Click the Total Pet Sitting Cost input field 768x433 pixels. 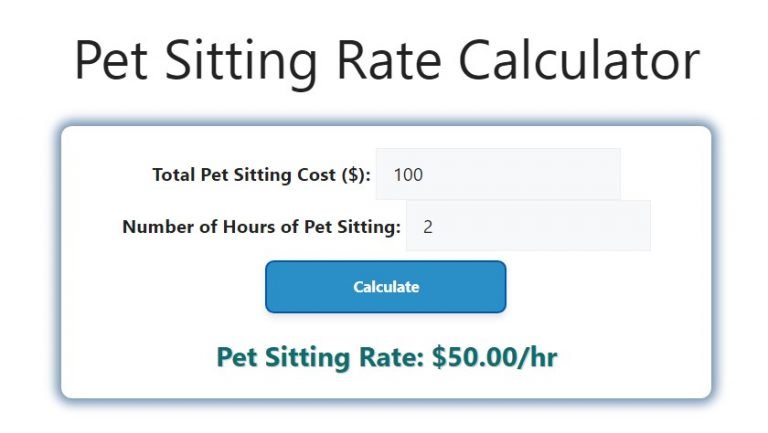pos(497,174)
